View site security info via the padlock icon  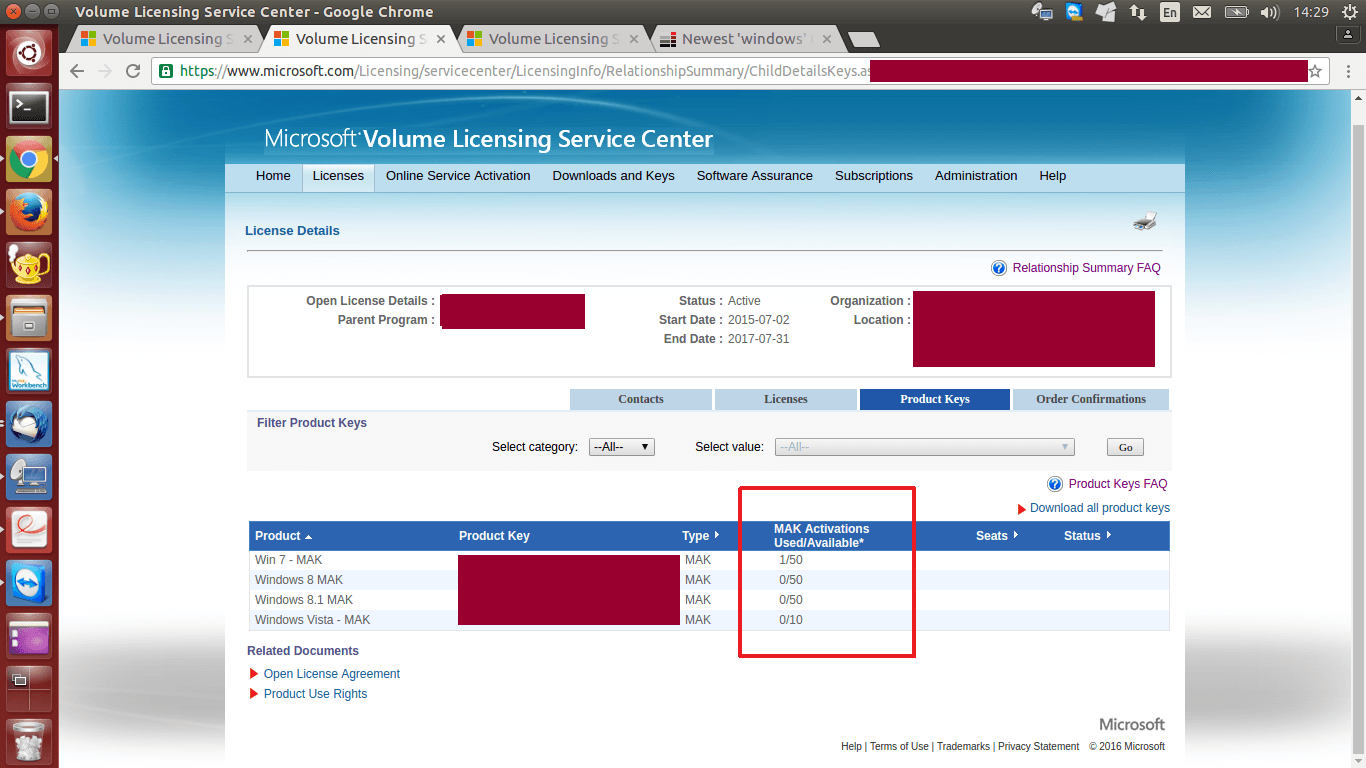[x=166, y=71]
